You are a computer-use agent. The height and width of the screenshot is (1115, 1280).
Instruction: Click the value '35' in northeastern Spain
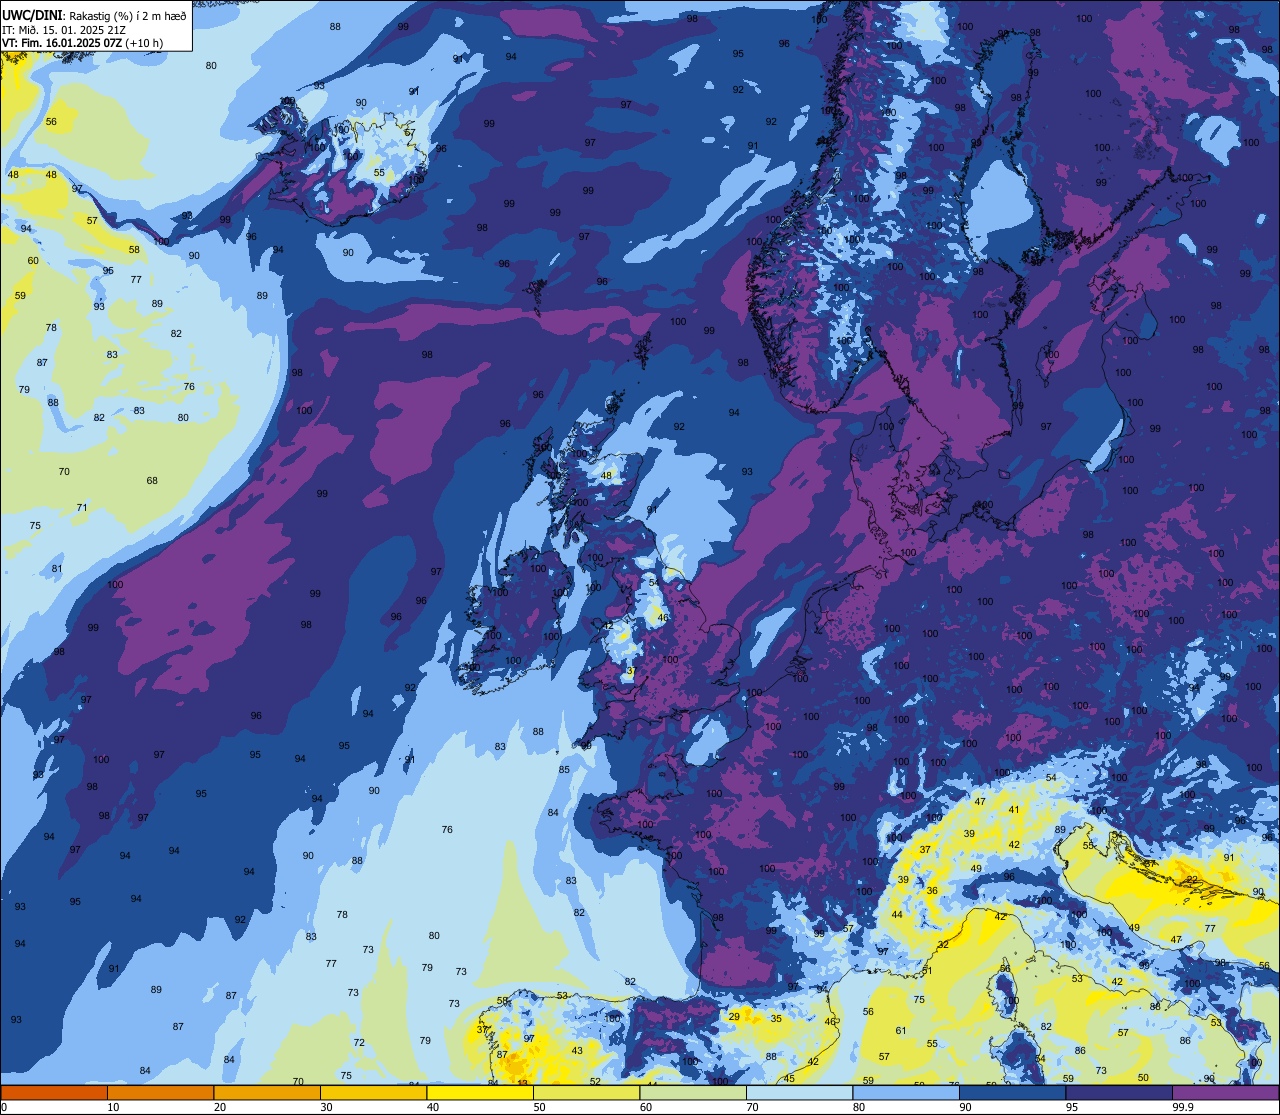(776, 1019)
